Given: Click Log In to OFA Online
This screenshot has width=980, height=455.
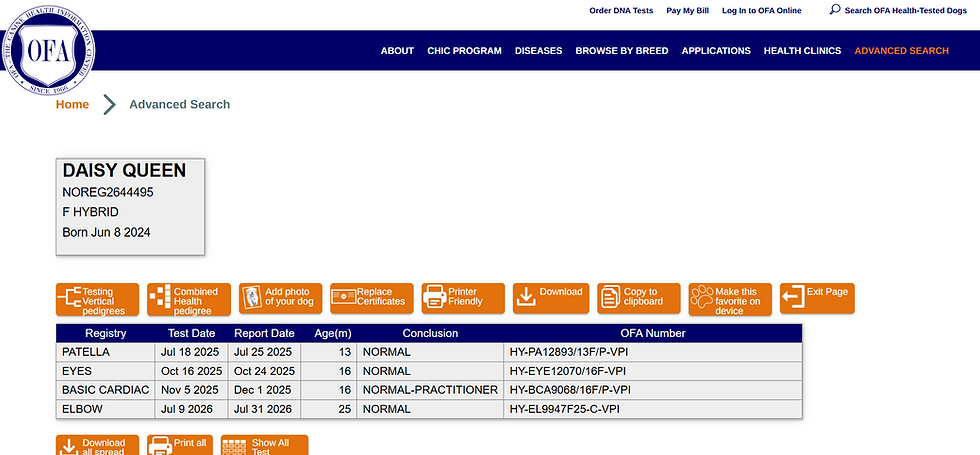Looking at the screenshot, I should (x=762, y=11).
